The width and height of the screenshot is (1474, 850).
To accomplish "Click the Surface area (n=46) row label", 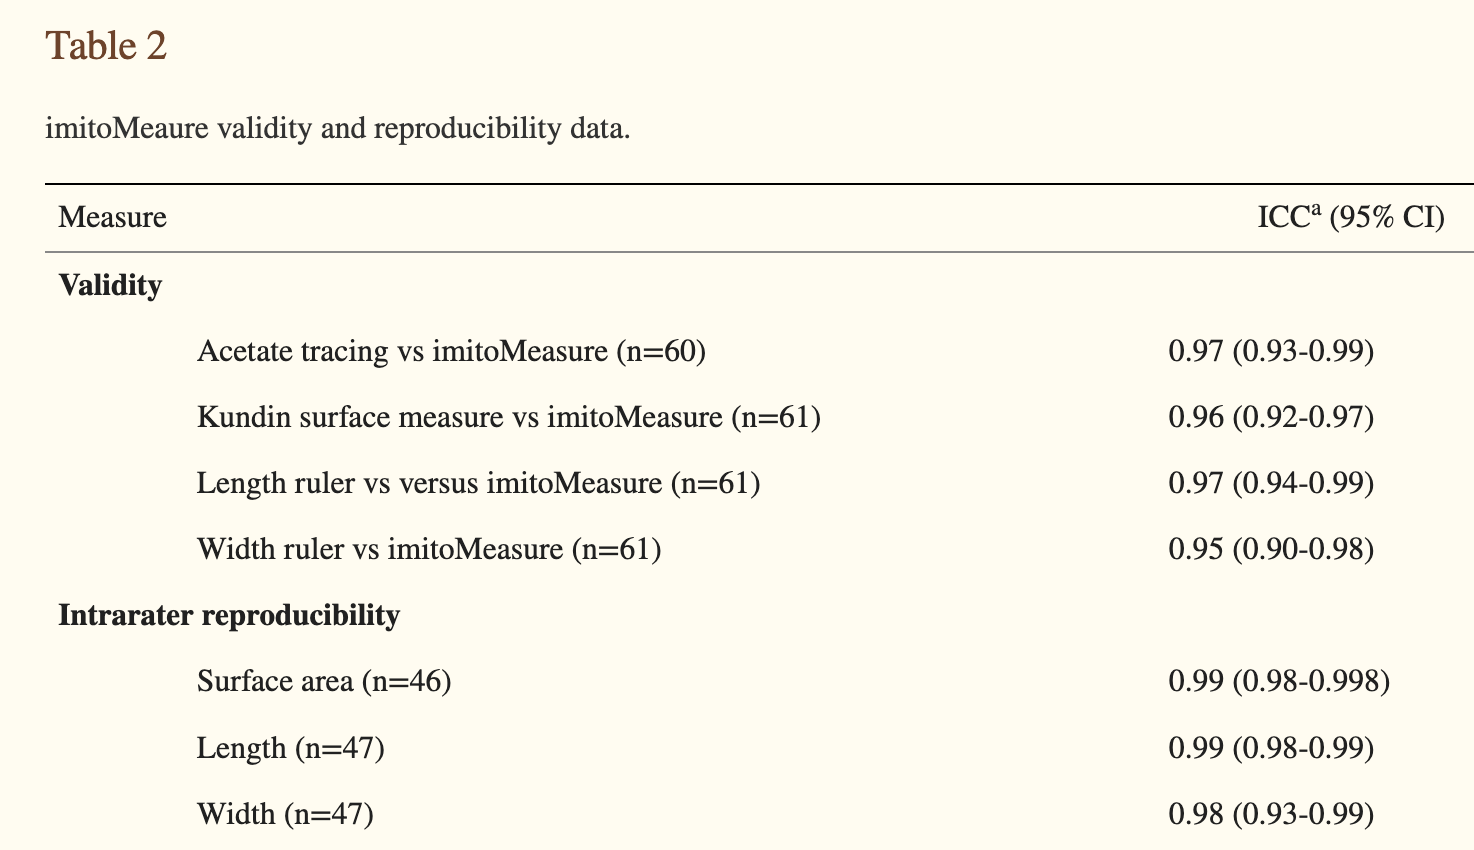I will [x=324, y=681].
